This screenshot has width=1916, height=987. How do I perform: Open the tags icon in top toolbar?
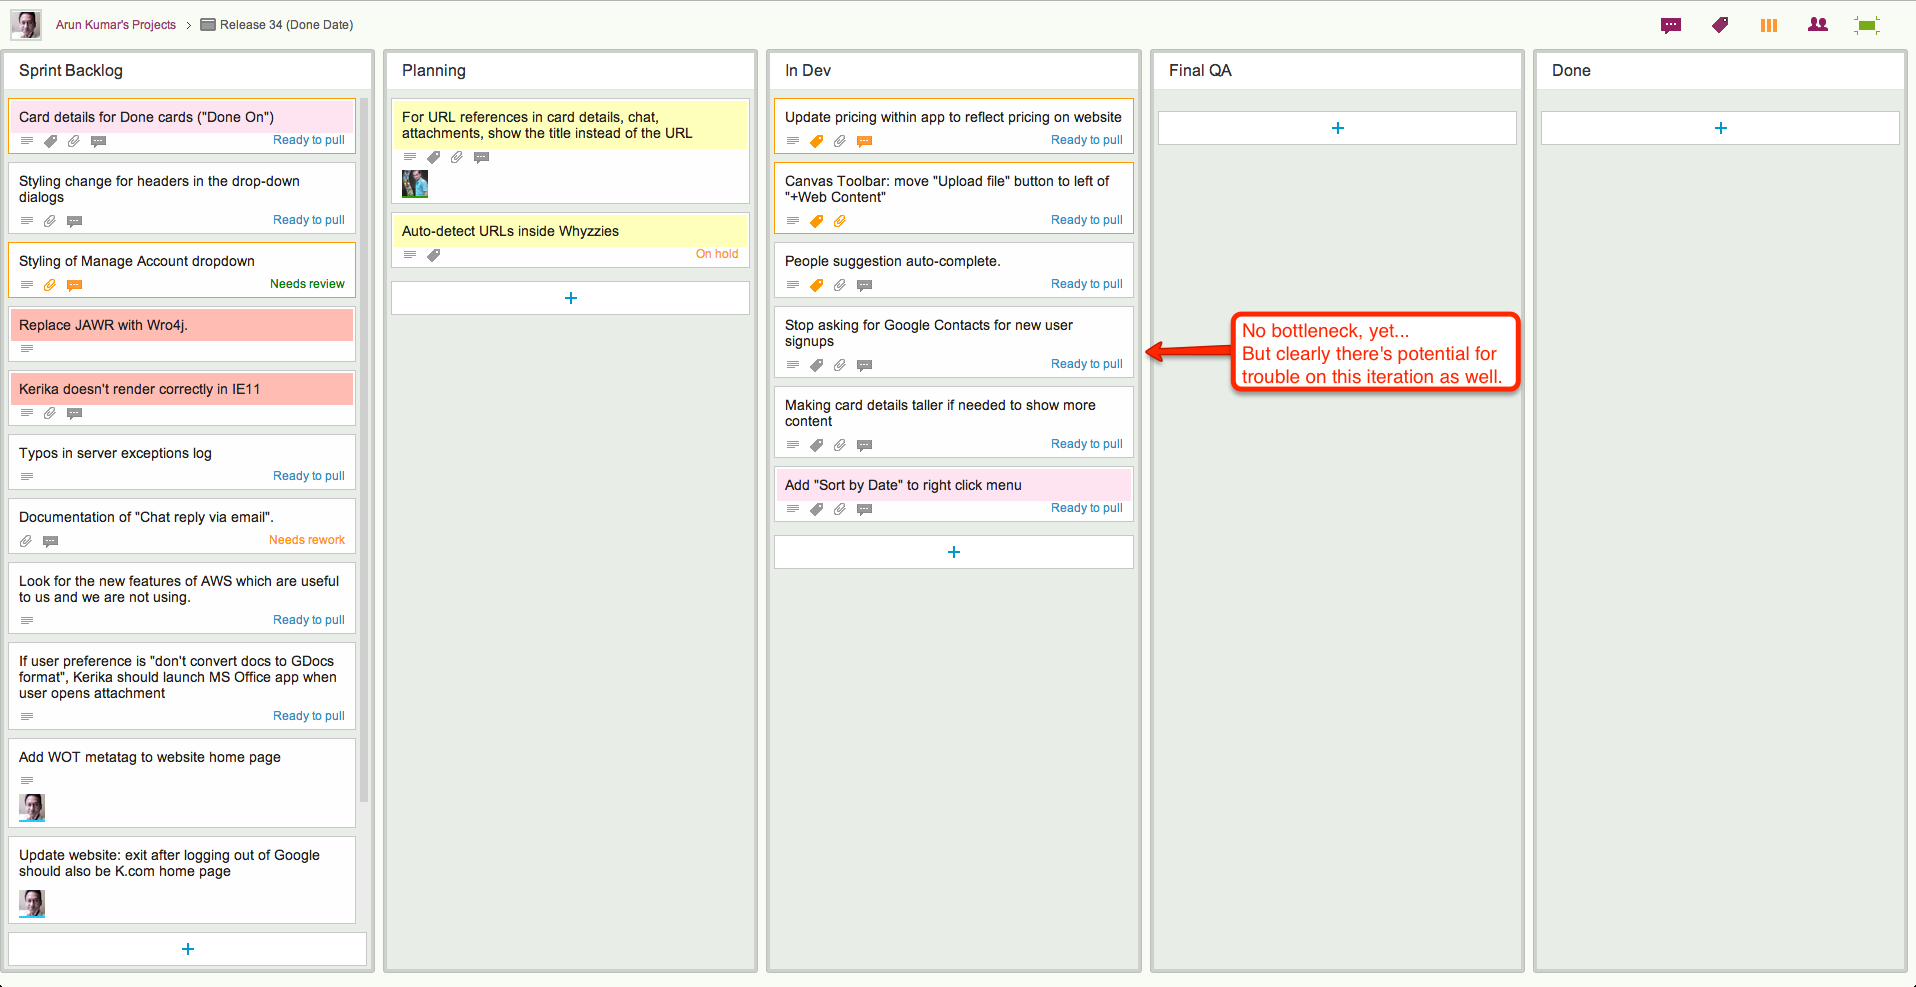tap(1720, 25)
